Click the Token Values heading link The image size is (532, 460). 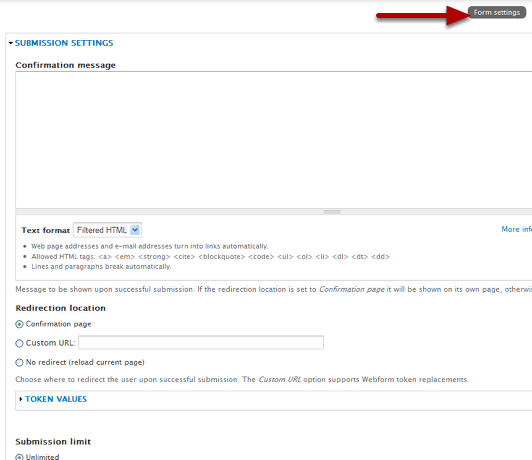coord(56,399)
